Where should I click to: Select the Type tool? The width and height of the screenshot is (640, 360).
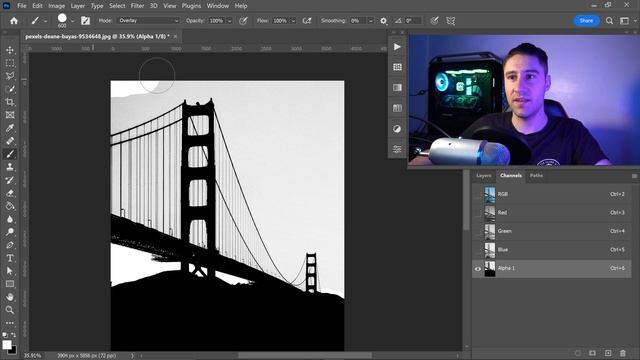tap(10, 258)
